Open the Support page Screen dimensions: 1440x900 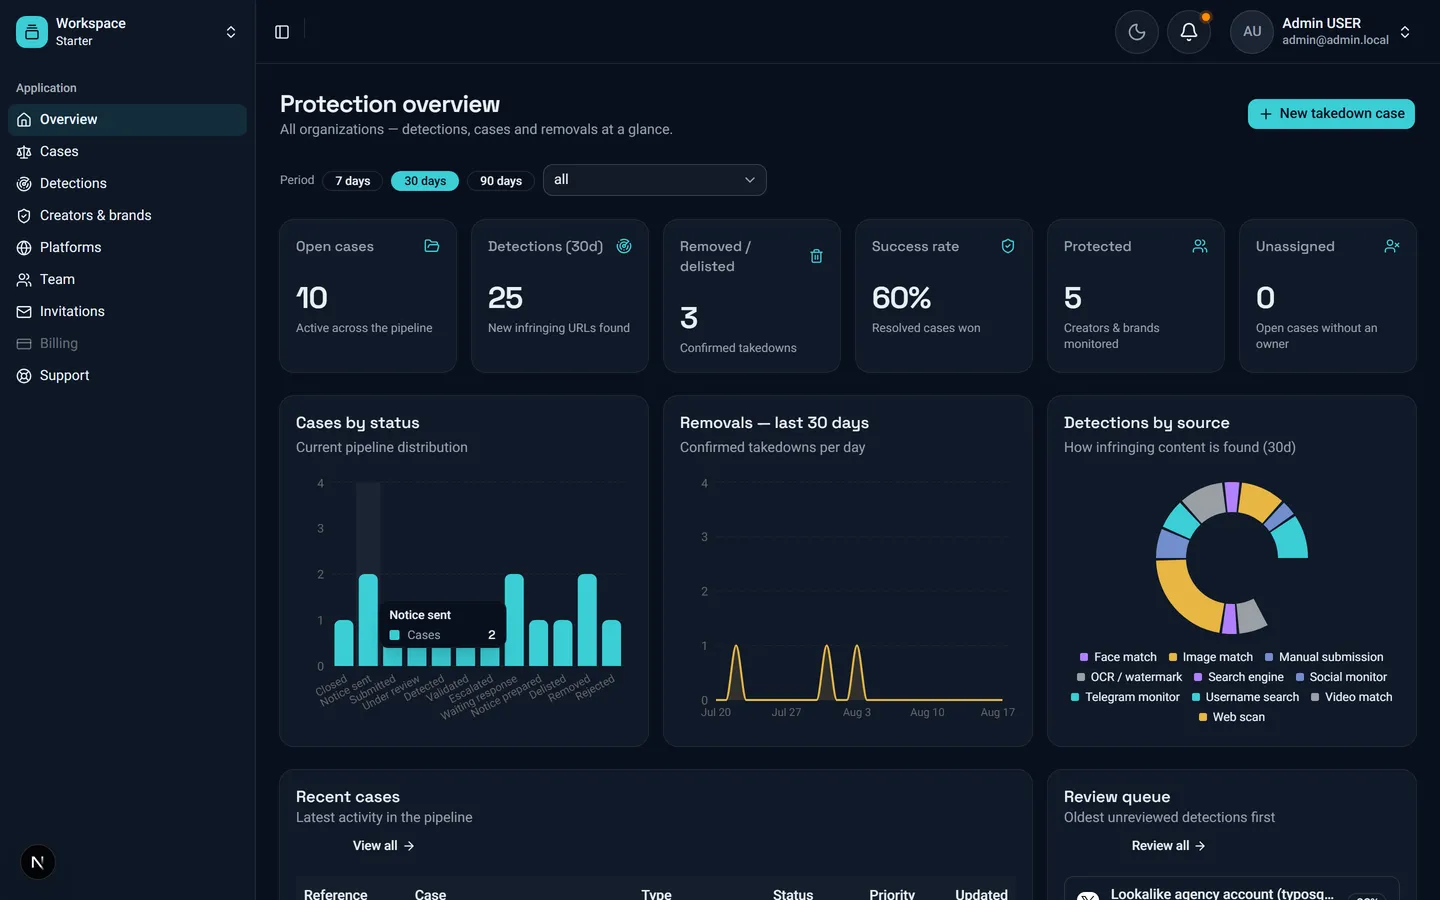pyautogui.click(x=127, y=375)
